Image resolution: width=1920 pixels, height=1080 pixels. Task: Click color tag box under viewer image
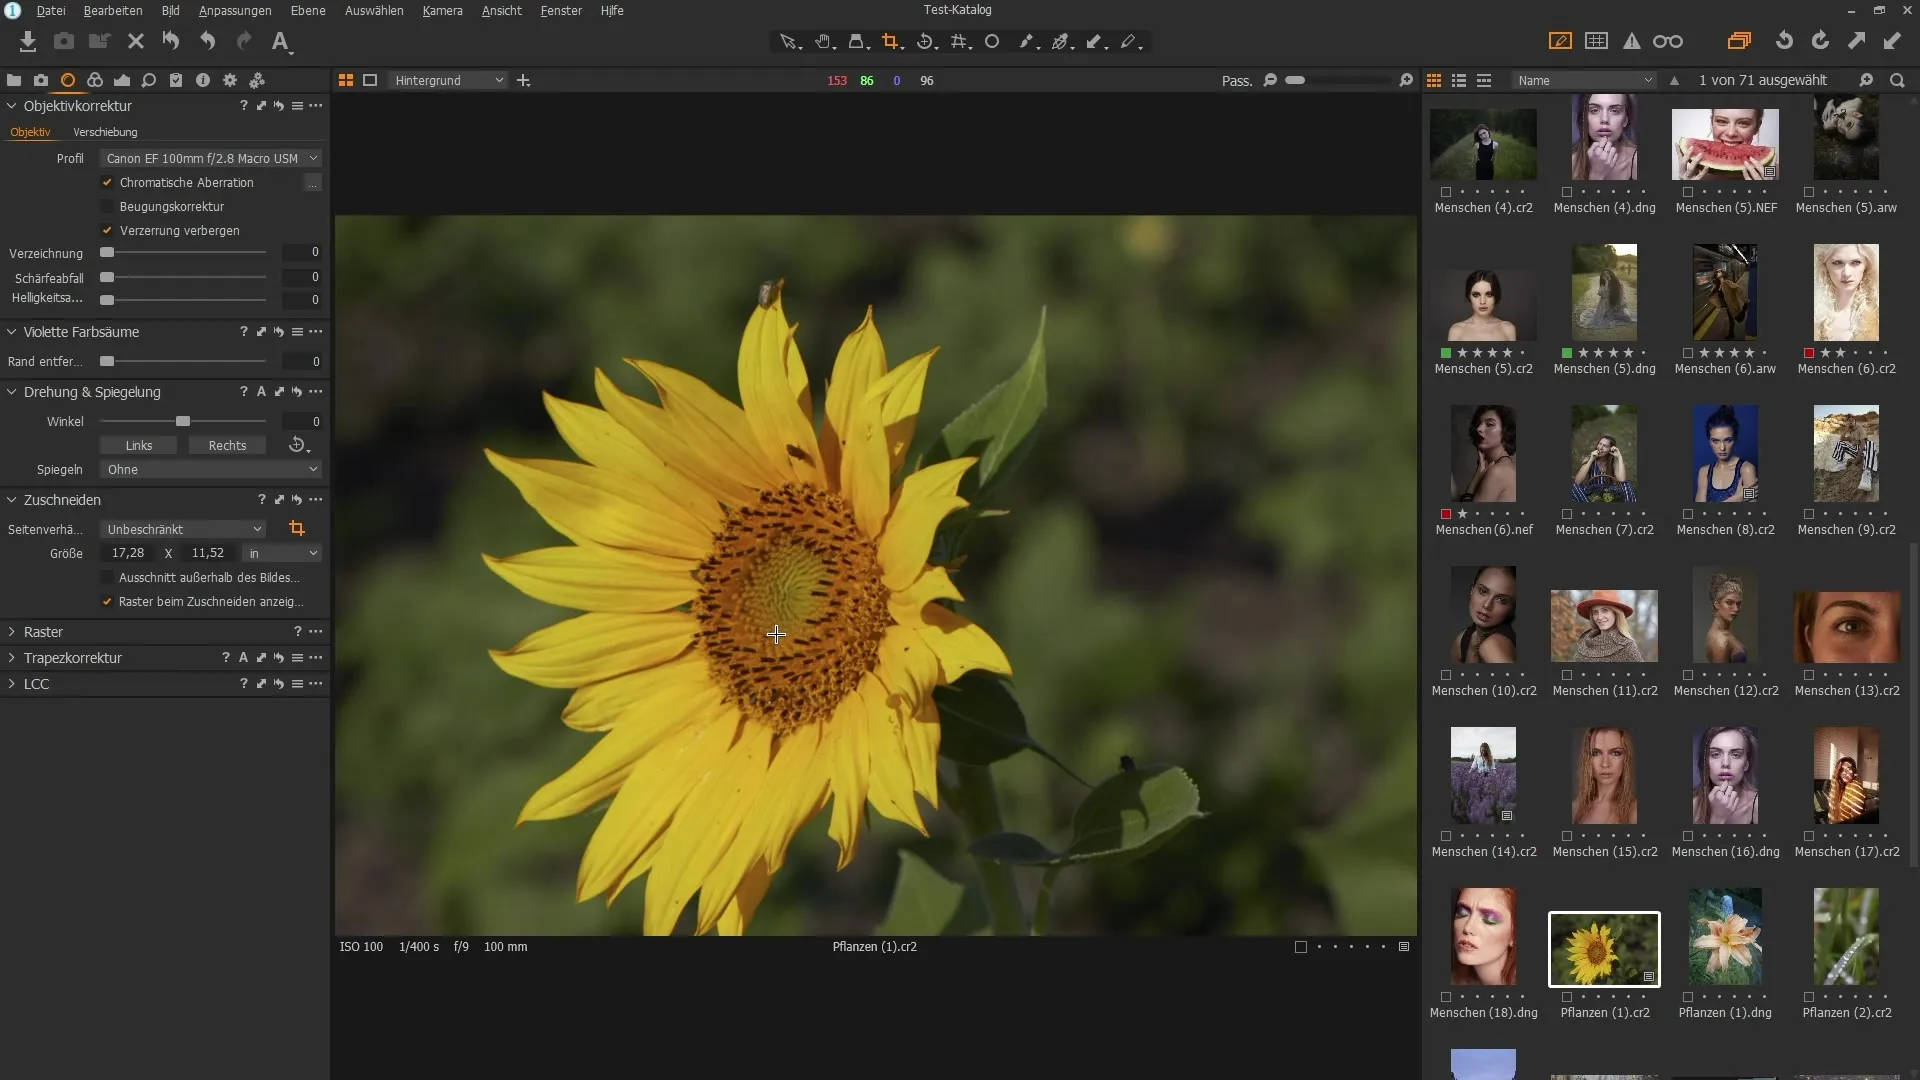1300,947
